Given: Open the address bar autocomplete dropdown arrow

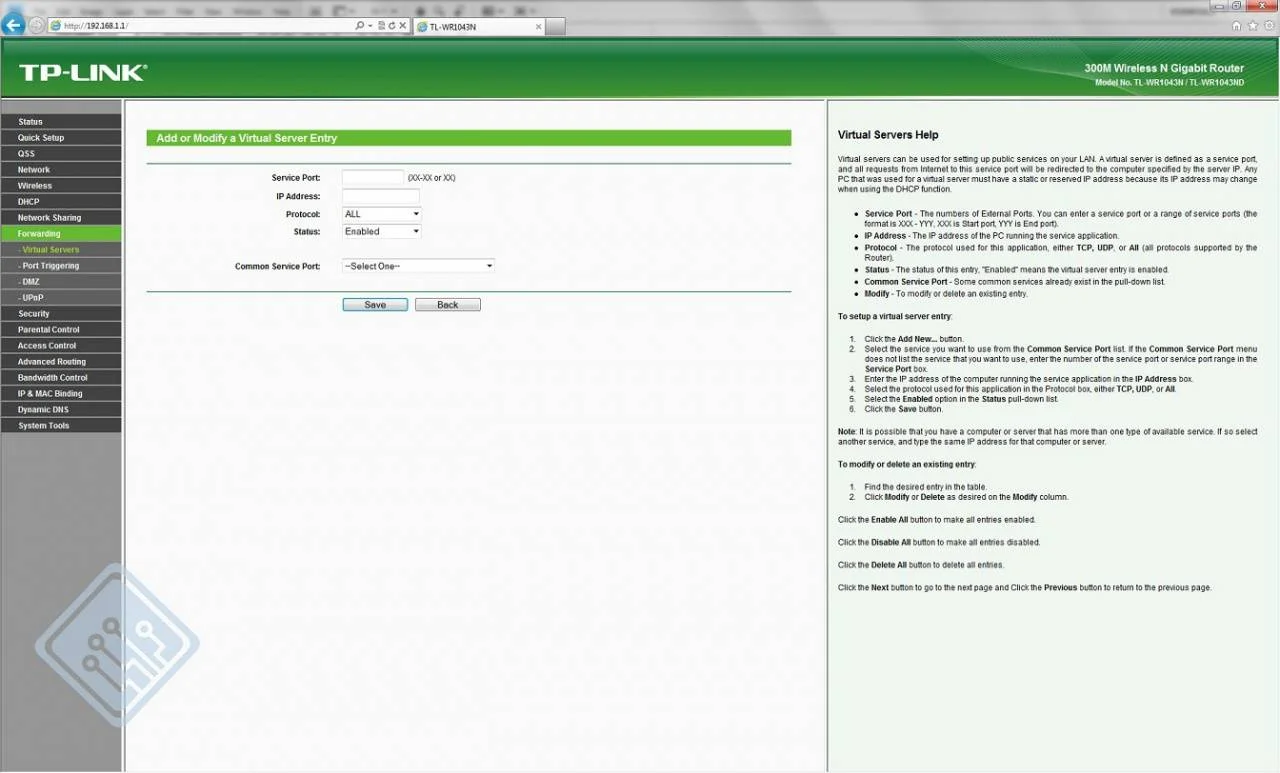Looking at the screenshot, I should pos(370,25).
